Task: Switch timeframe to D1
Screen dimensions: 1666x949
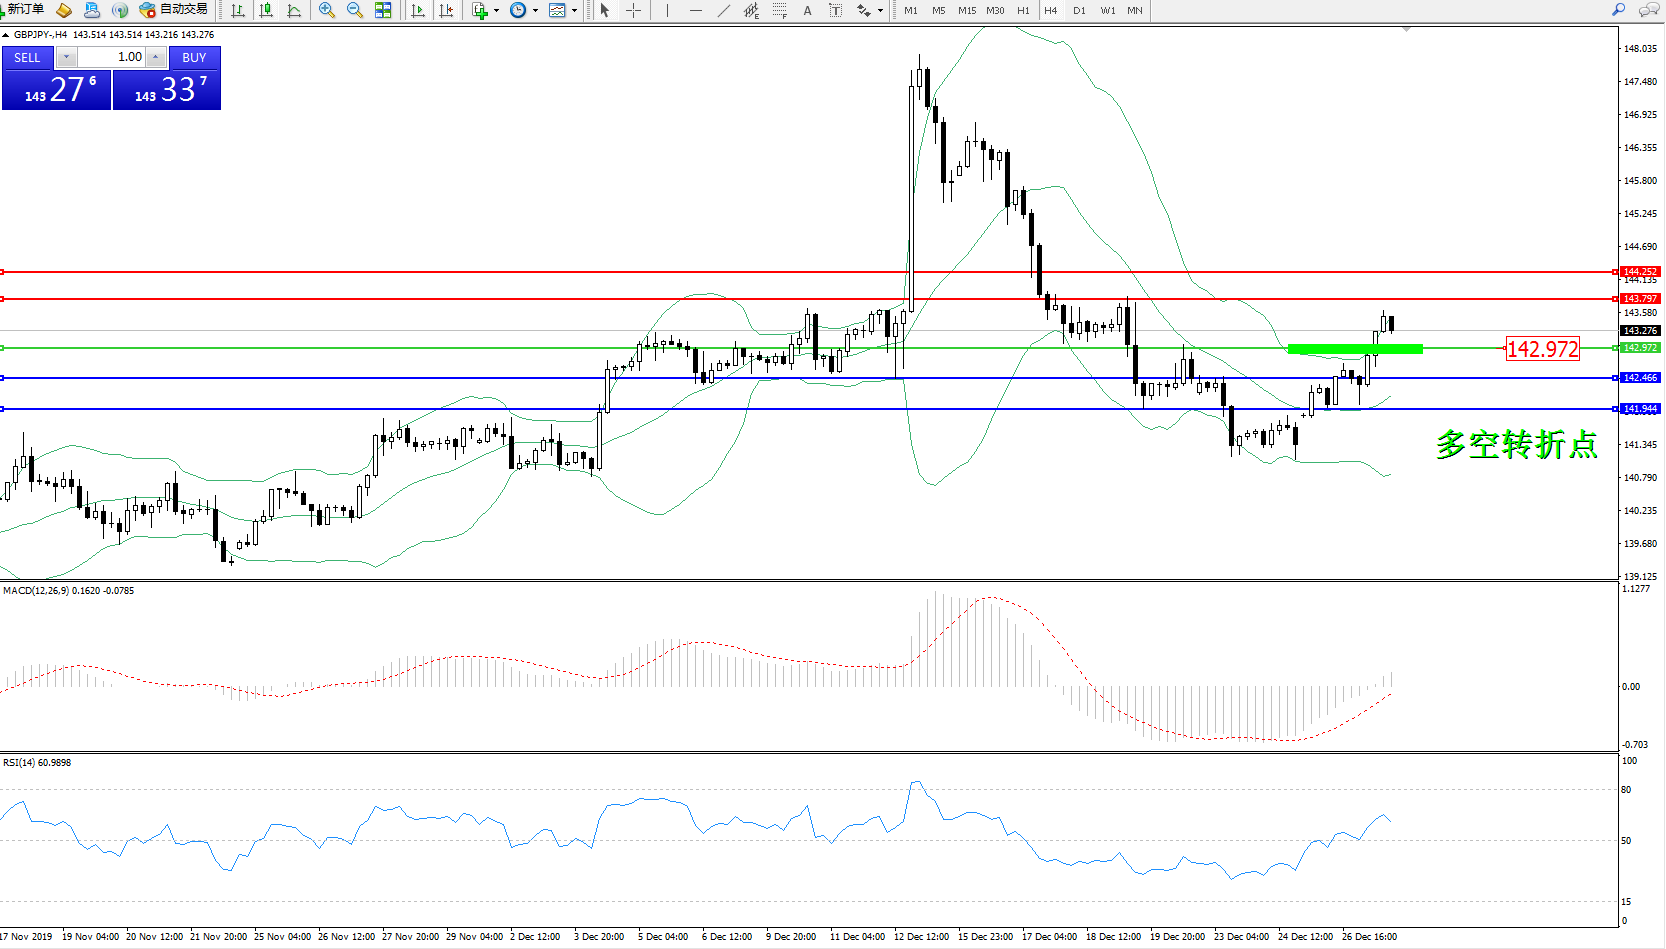Action: tap(1079, 10)
